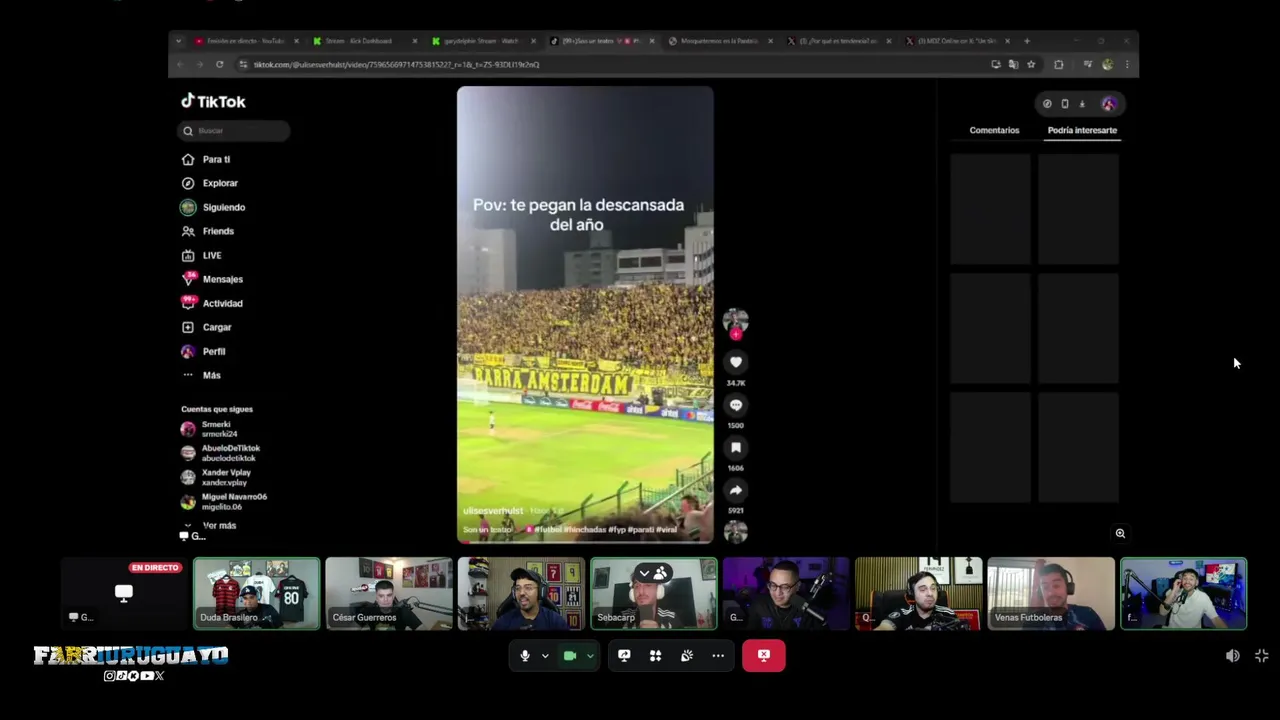
Task: Select Sebacarp video tile
Action: click(653, 594)
